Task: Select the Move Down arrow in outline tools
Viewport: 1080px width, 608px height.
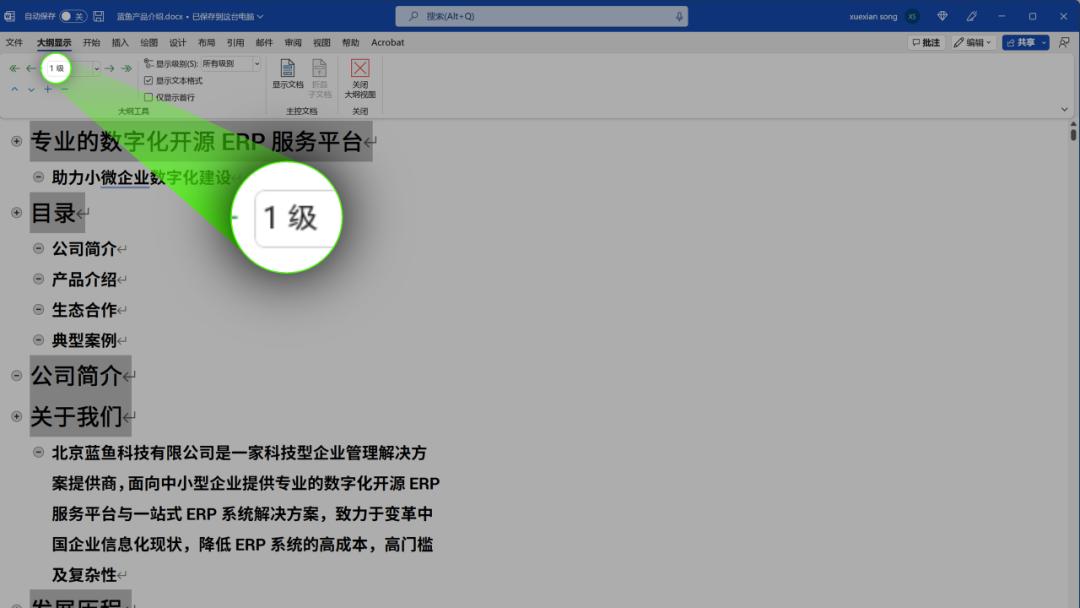Action: [x=31, y=90]
